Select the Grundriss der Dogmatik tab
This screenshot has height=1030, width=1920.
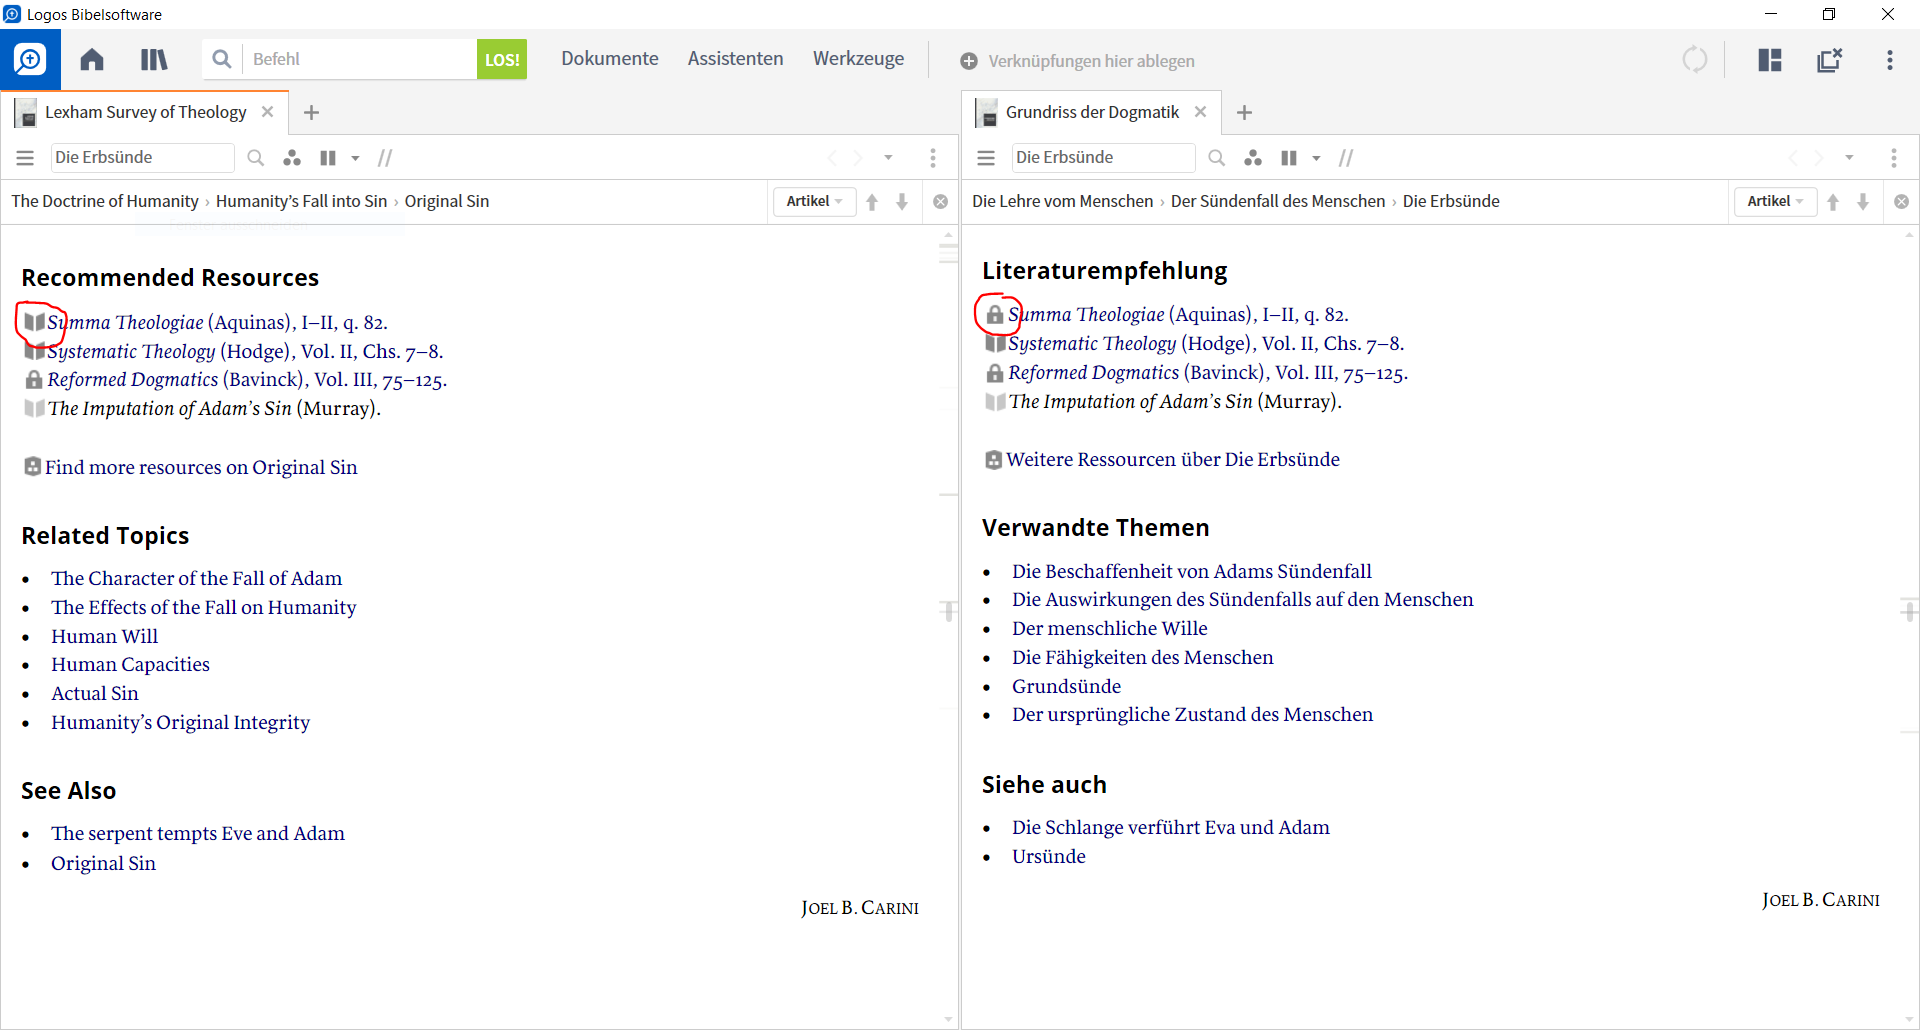coord(1092,112)
